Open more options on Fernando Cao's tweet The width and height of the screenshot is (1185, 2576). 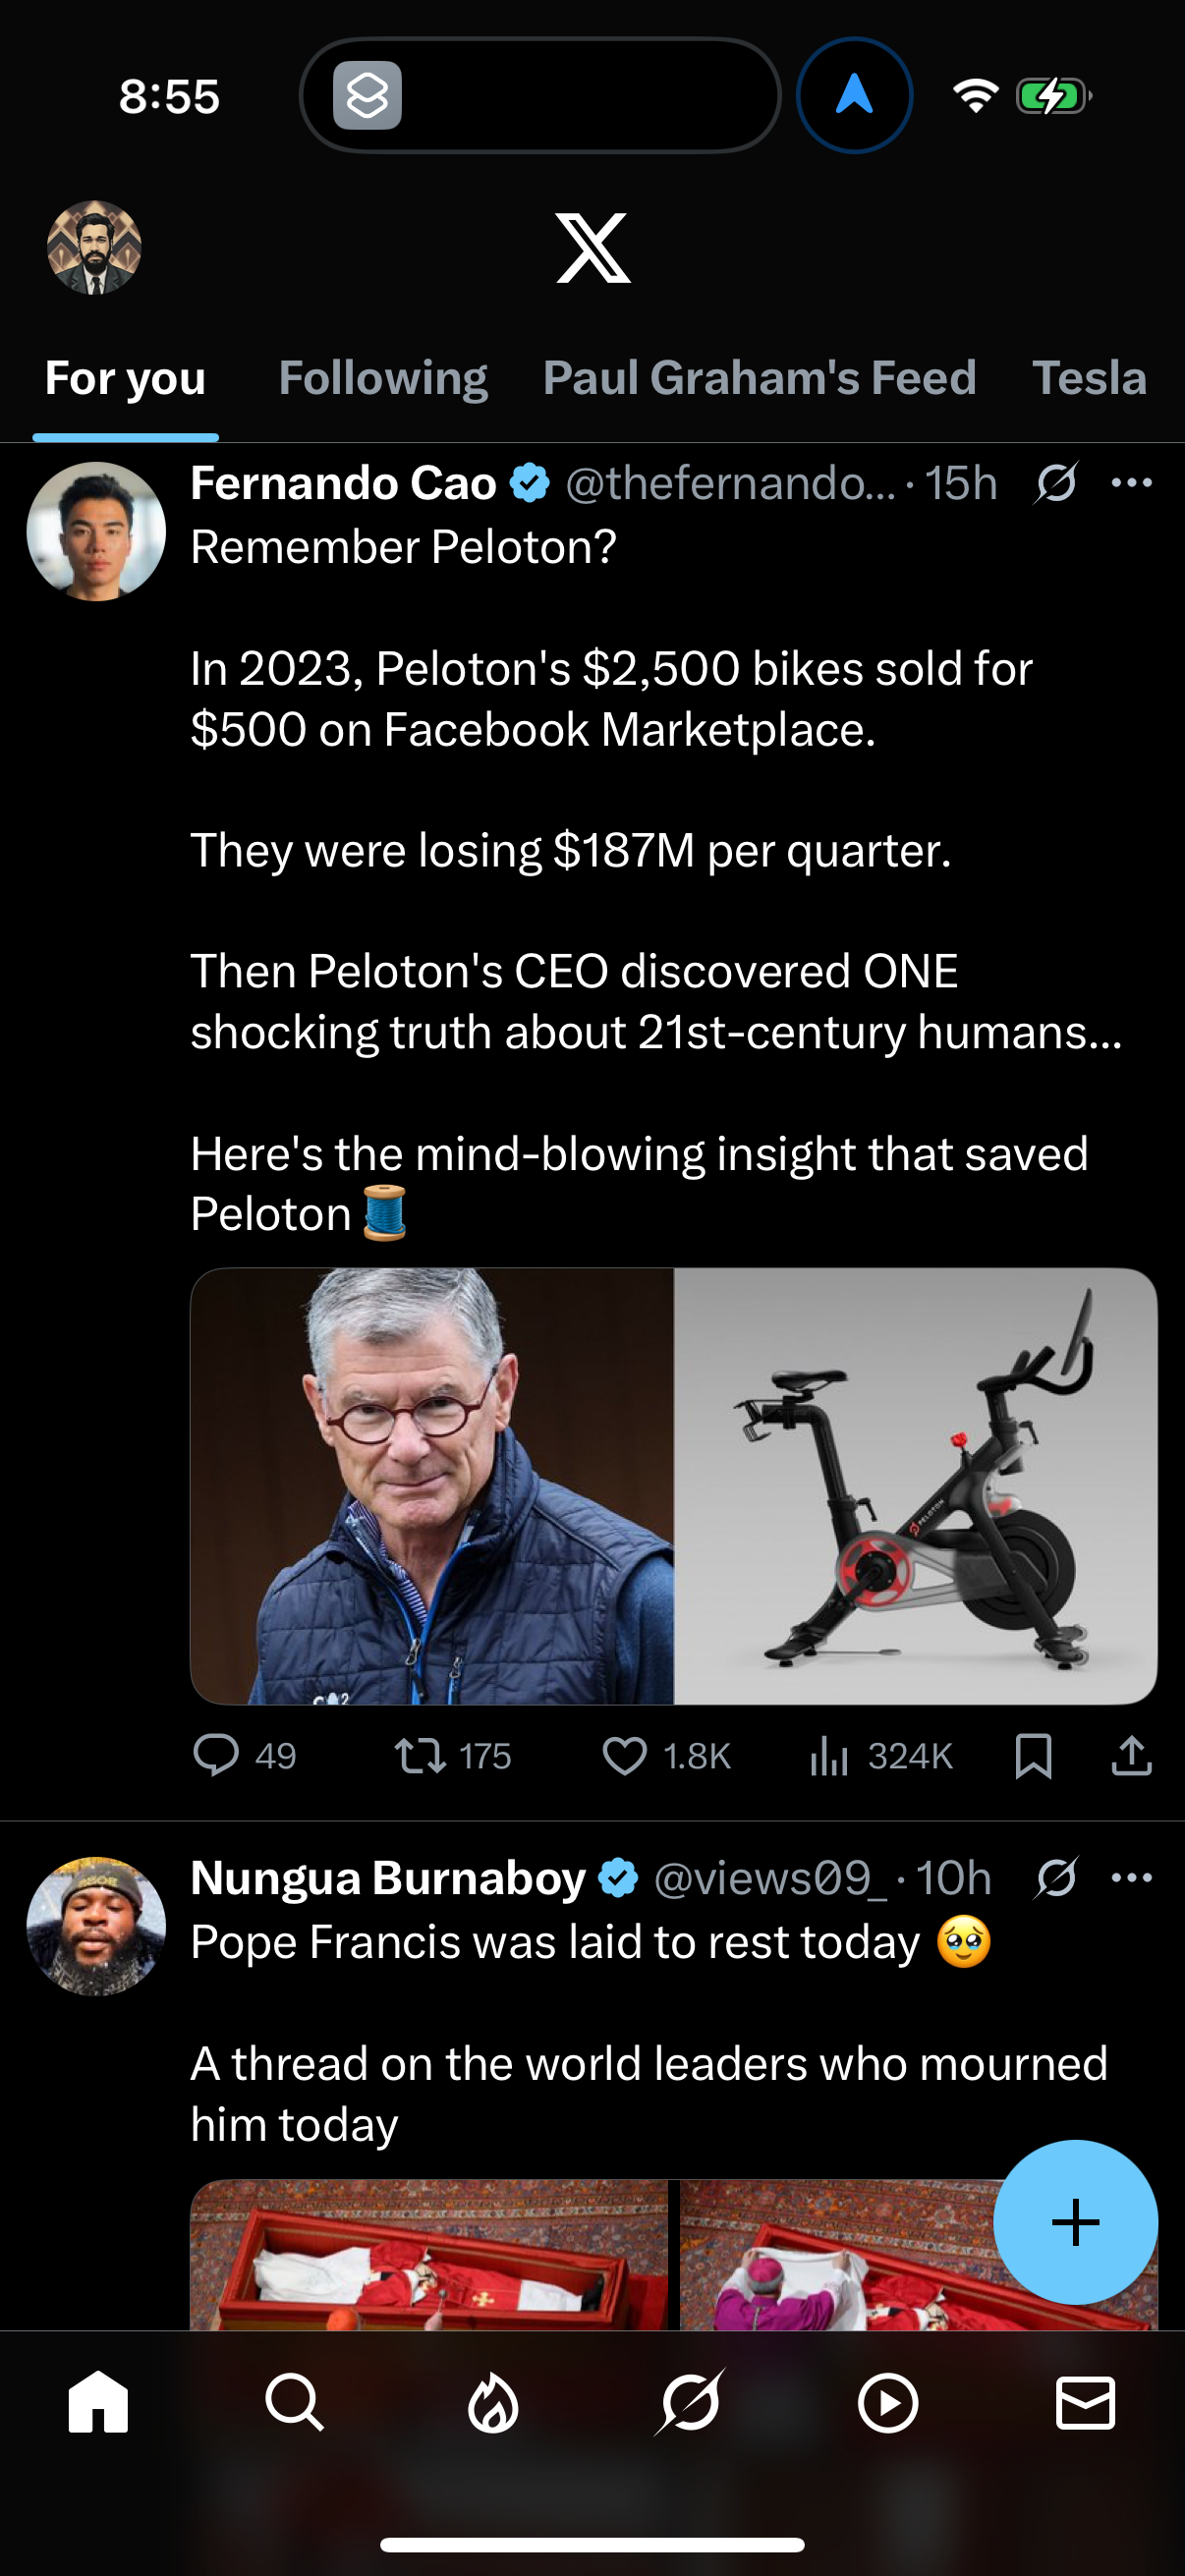(x=1131, y=483)
